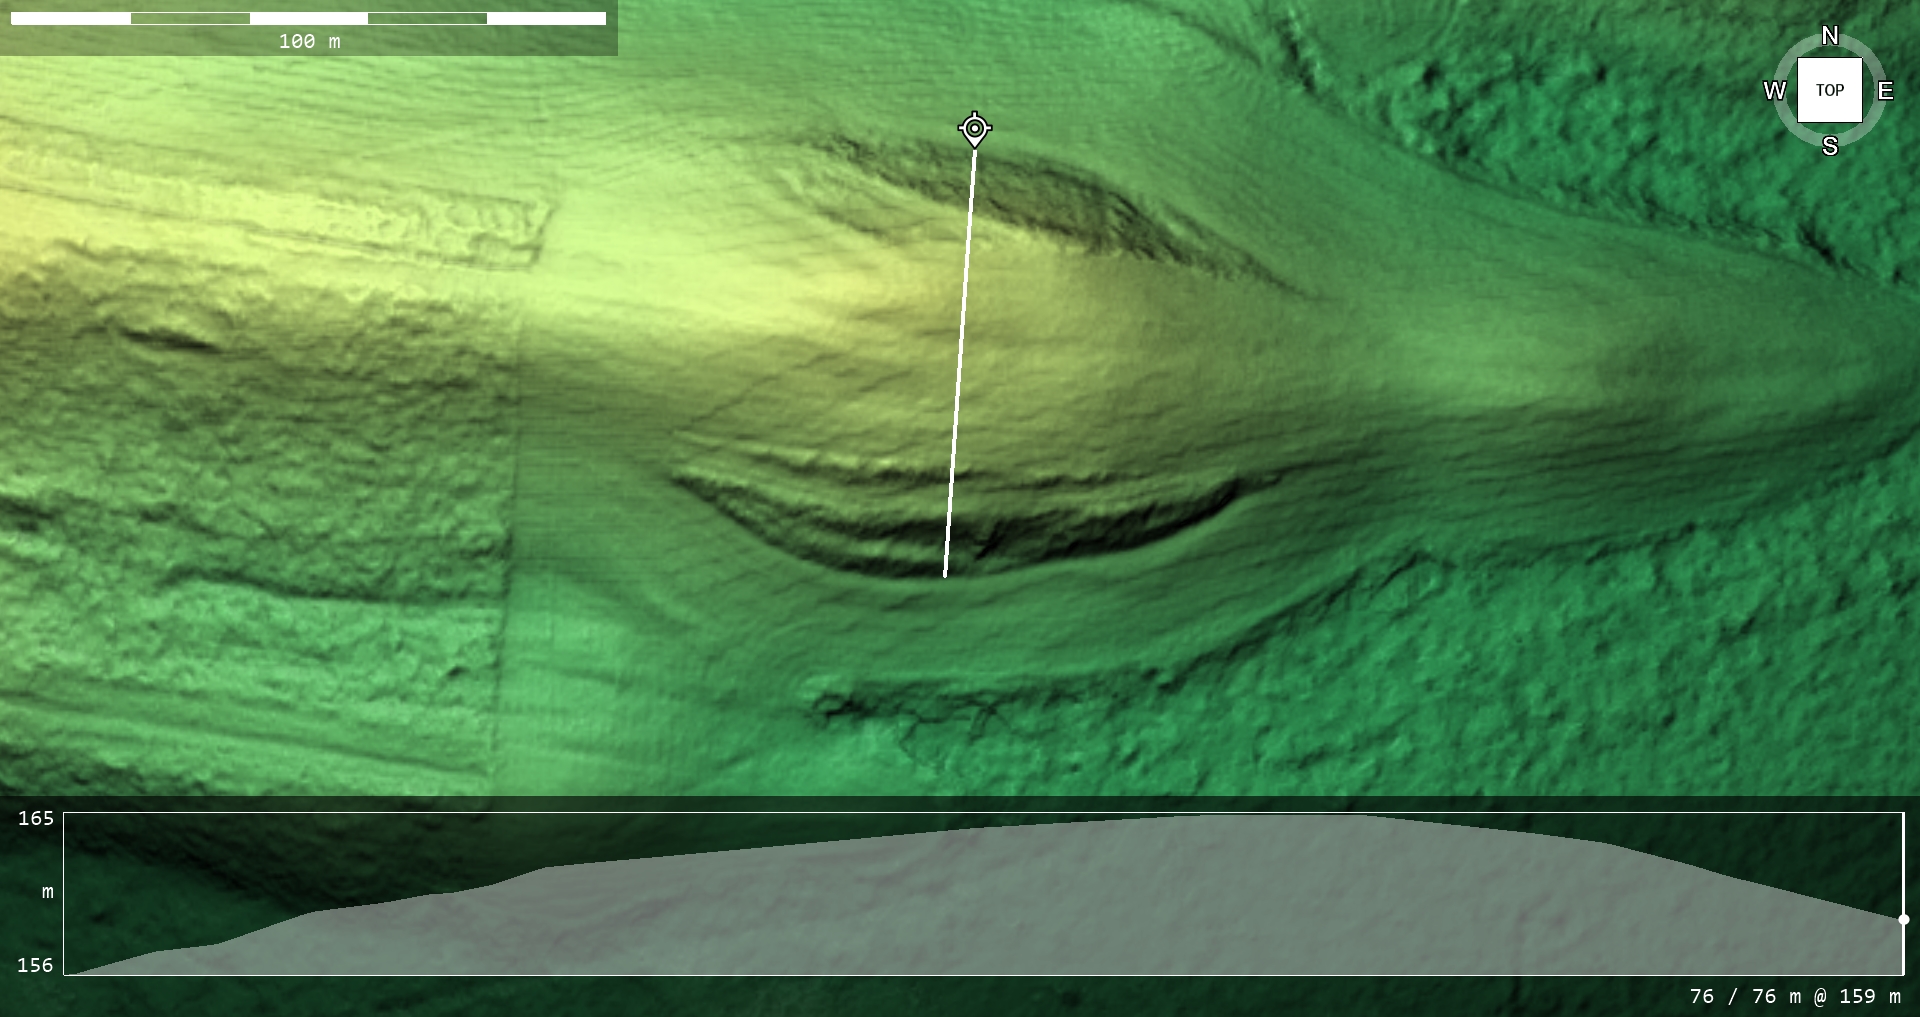Click the W letter on the compass
The height and width of the screenshot is (1017, 1920).
[x=1774, y=91]
